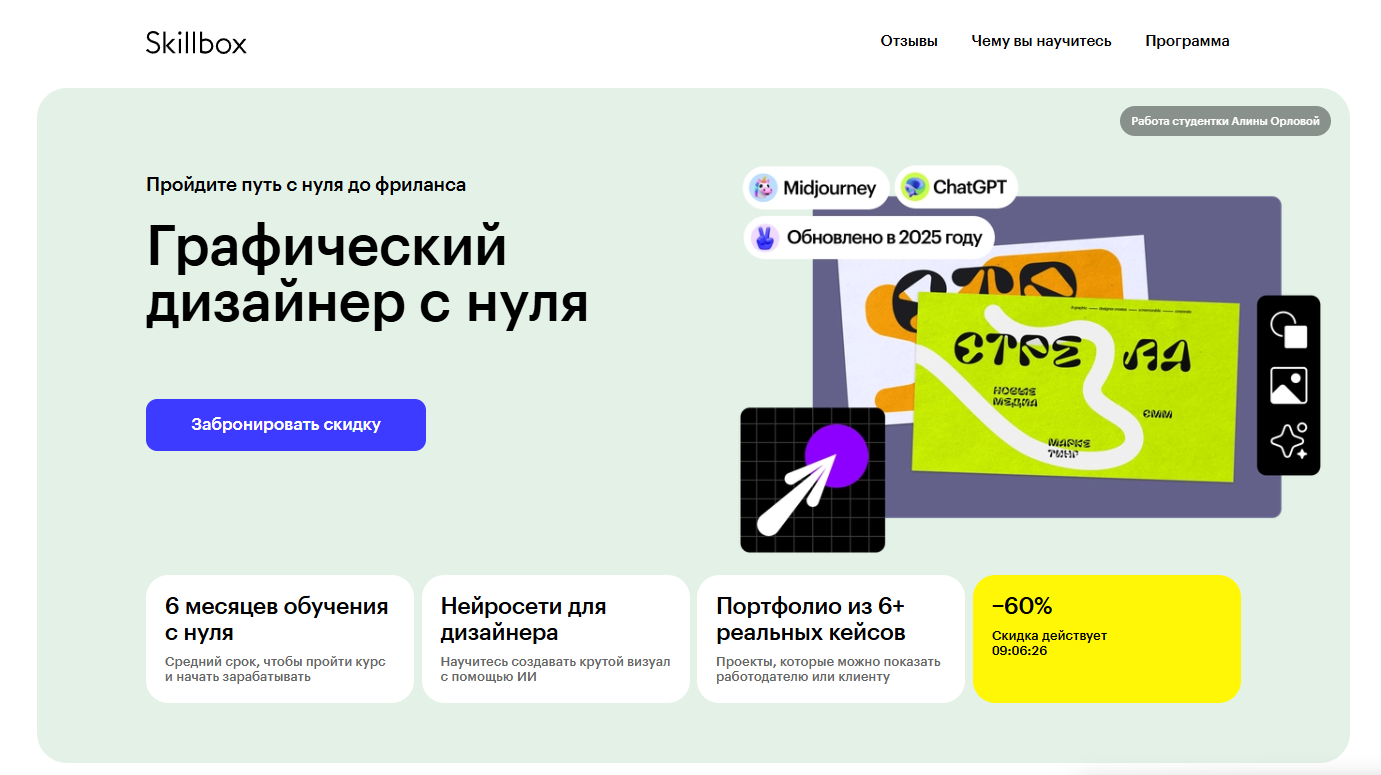Click the ChatGPT label text

[970, 187]
